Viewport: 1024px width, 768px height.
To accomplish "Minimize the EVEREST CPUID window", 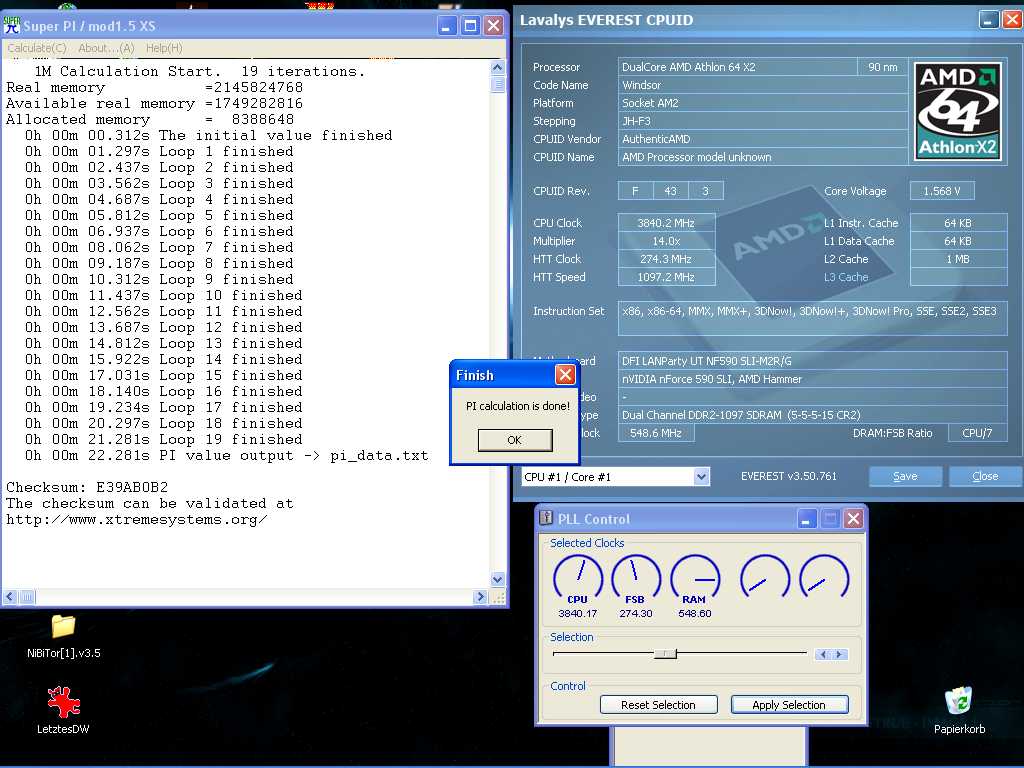I will [989, 20].
